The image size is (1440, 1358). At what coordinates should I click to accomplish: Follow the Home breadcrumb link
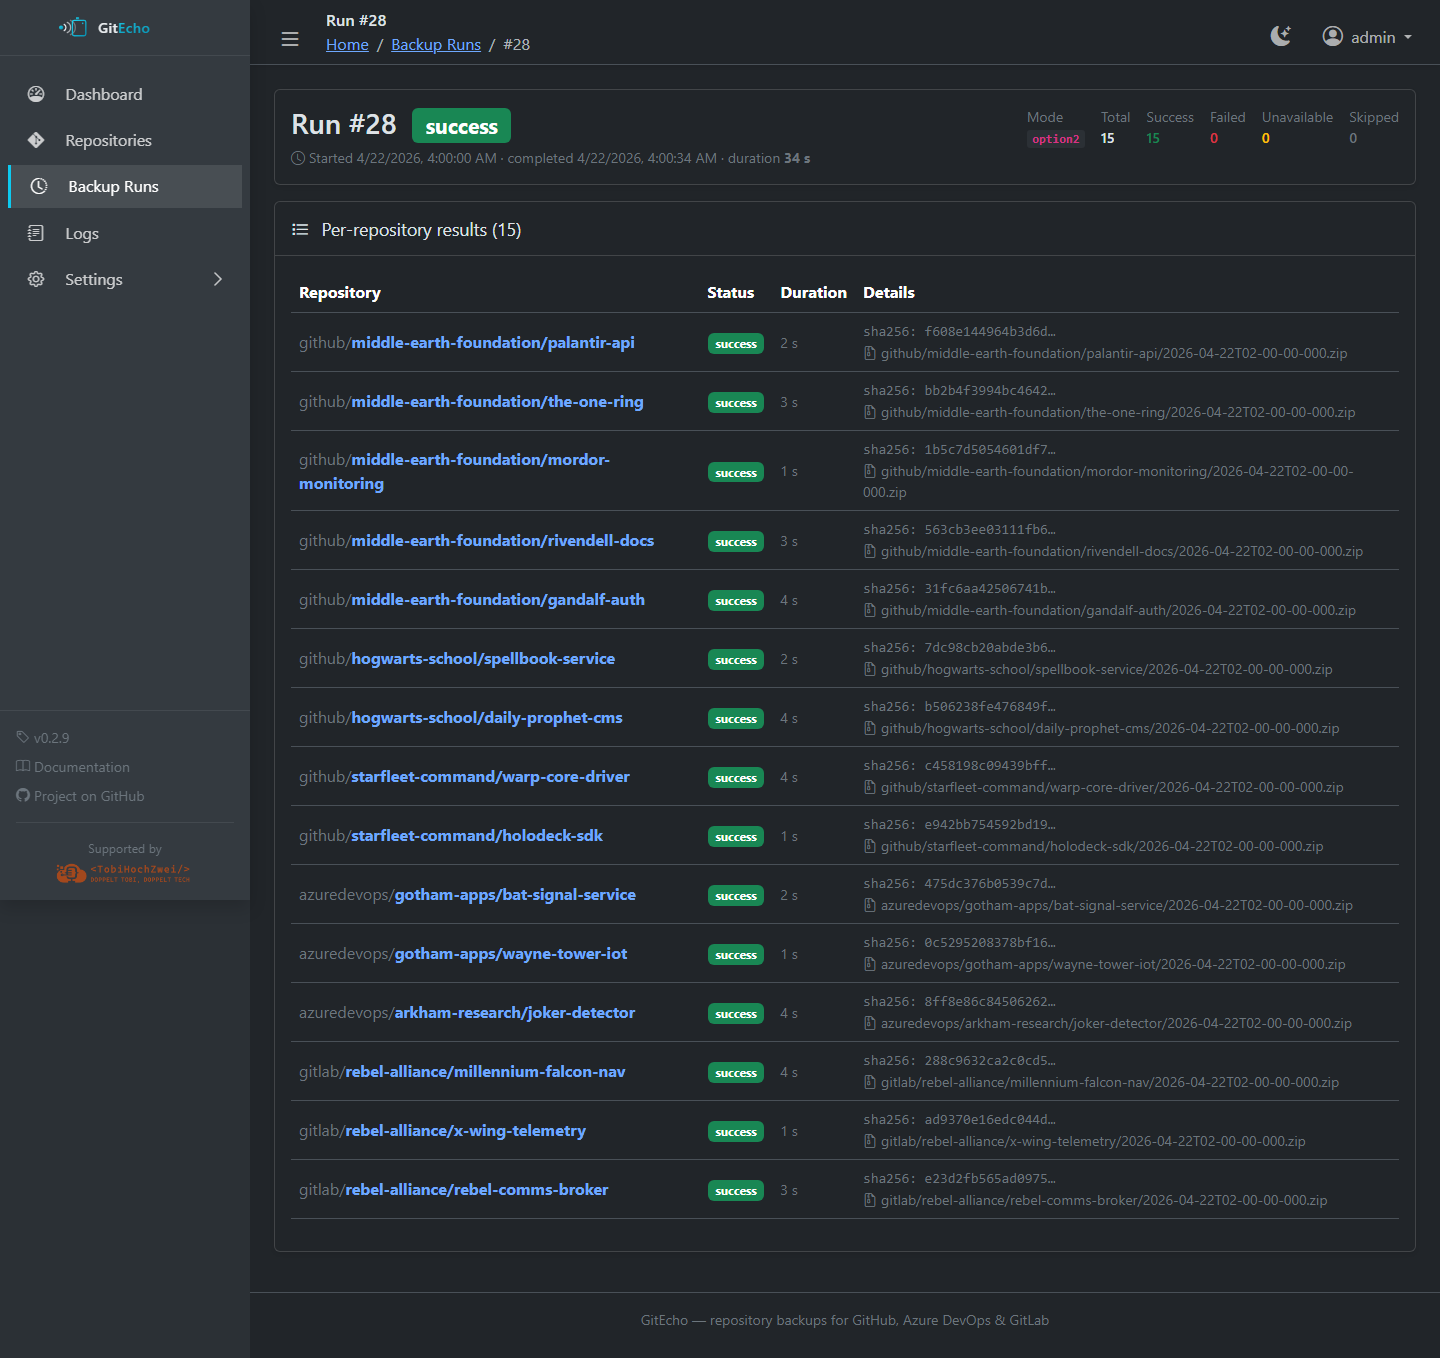(347, 45)
